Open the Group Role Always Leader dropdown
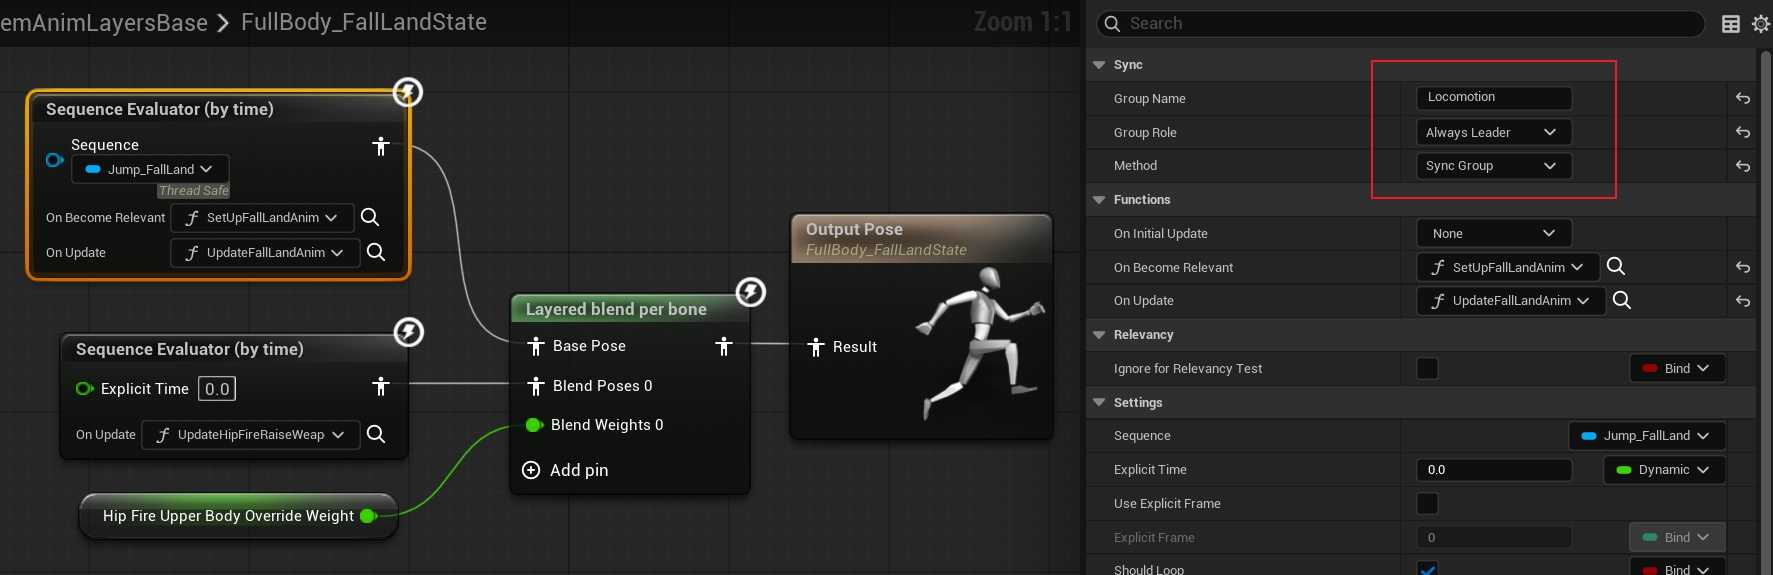 pos(1493,132)
